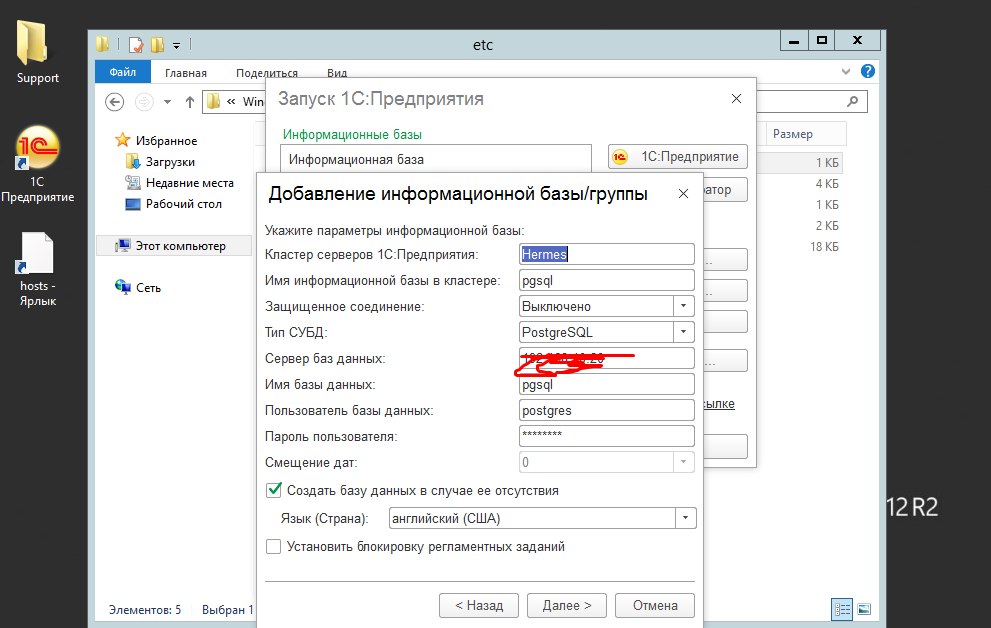Click properties icon in quick access toolbar
The width and height of the screenshot is (991, 628).
point(136,45)
